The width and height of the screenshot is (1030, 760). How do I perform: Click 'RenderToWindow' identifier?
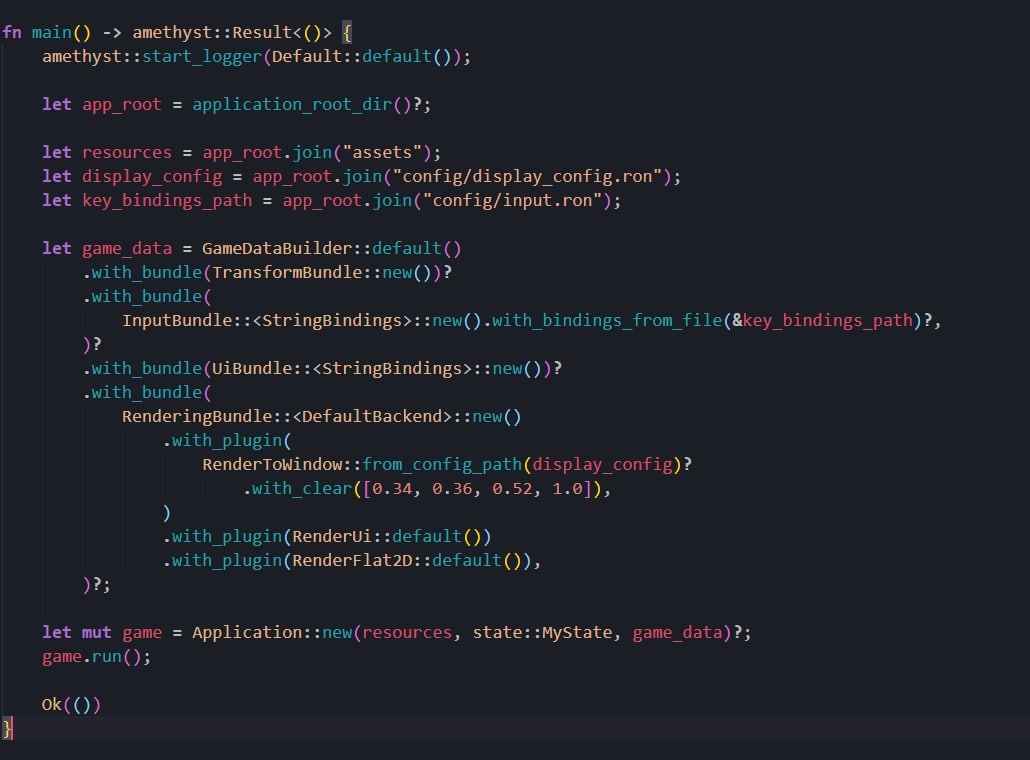[272, 464]
